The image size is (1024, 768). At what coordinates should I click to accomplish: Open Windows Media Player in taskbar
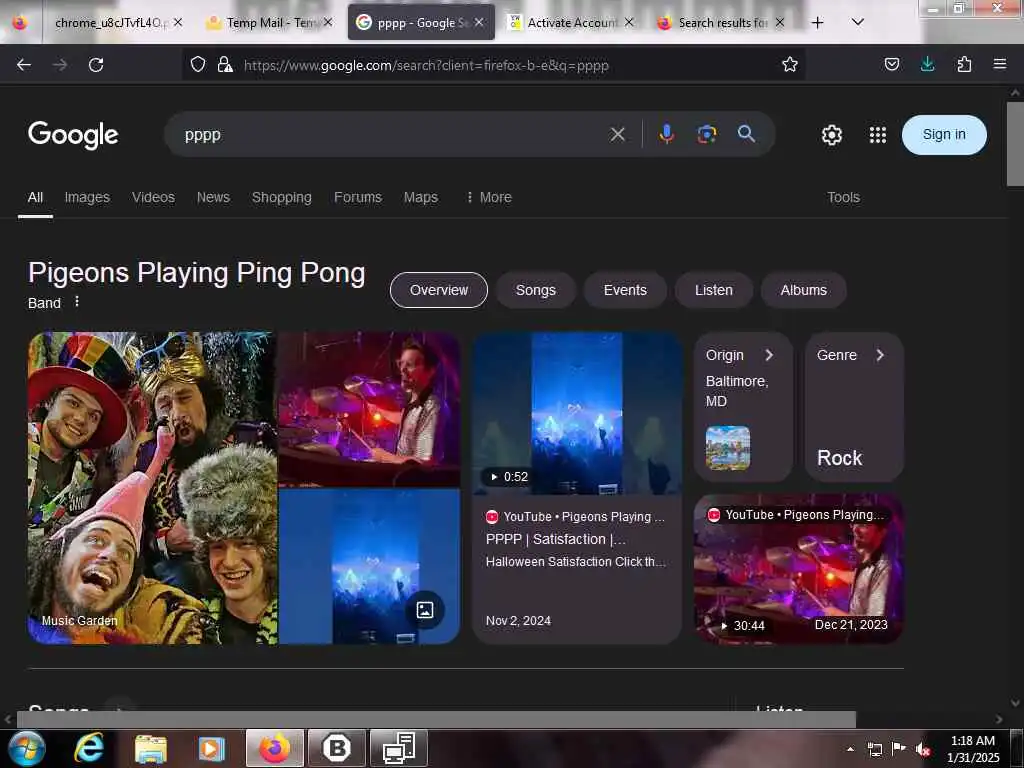(211, 748)
